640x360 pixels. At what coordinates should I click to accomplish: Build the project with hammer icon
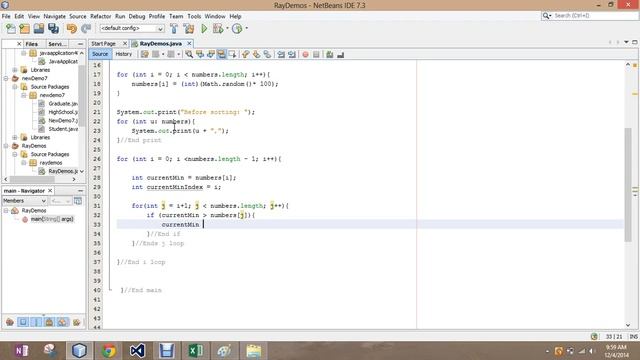(174, 29)
